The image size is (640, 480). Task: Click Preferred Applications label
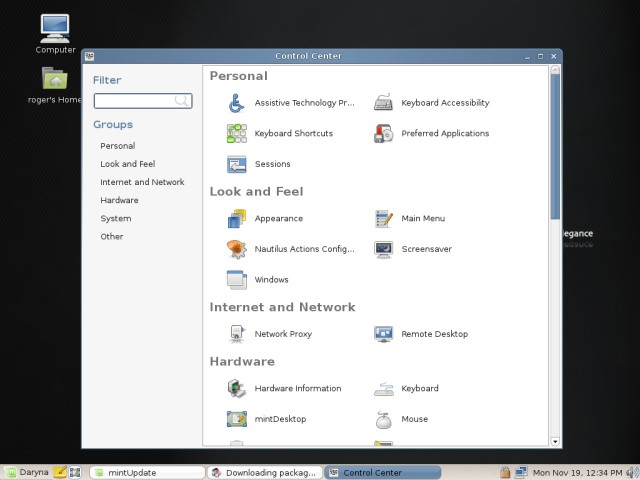[445, 133]
